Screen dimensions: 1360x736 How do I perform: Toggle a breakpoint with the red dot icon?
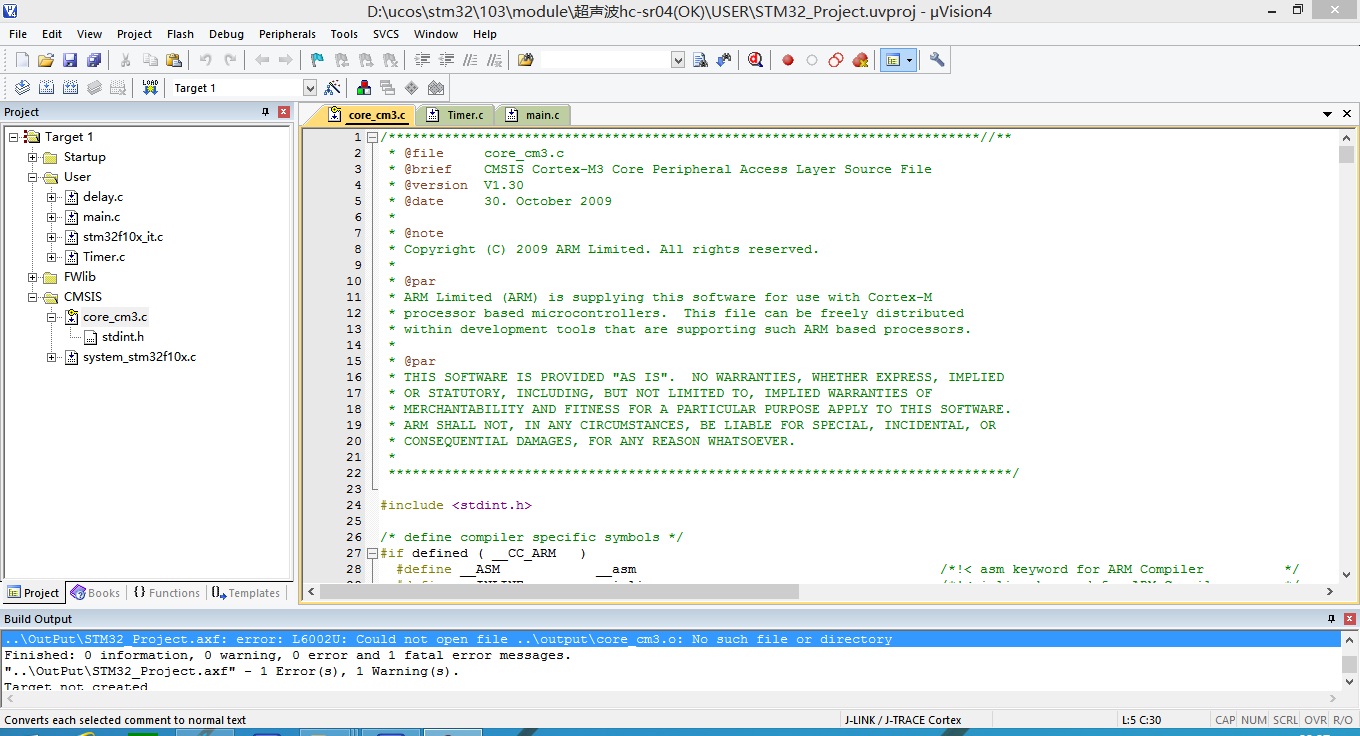788,60
